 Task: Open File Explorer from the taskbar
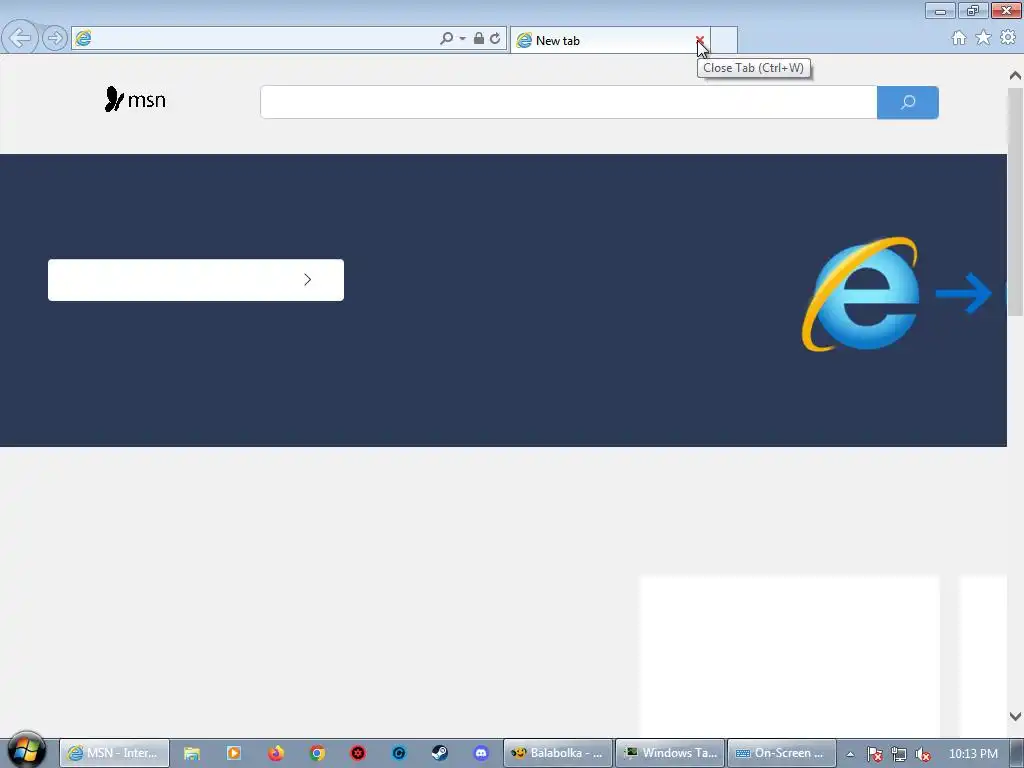[191, 754]
